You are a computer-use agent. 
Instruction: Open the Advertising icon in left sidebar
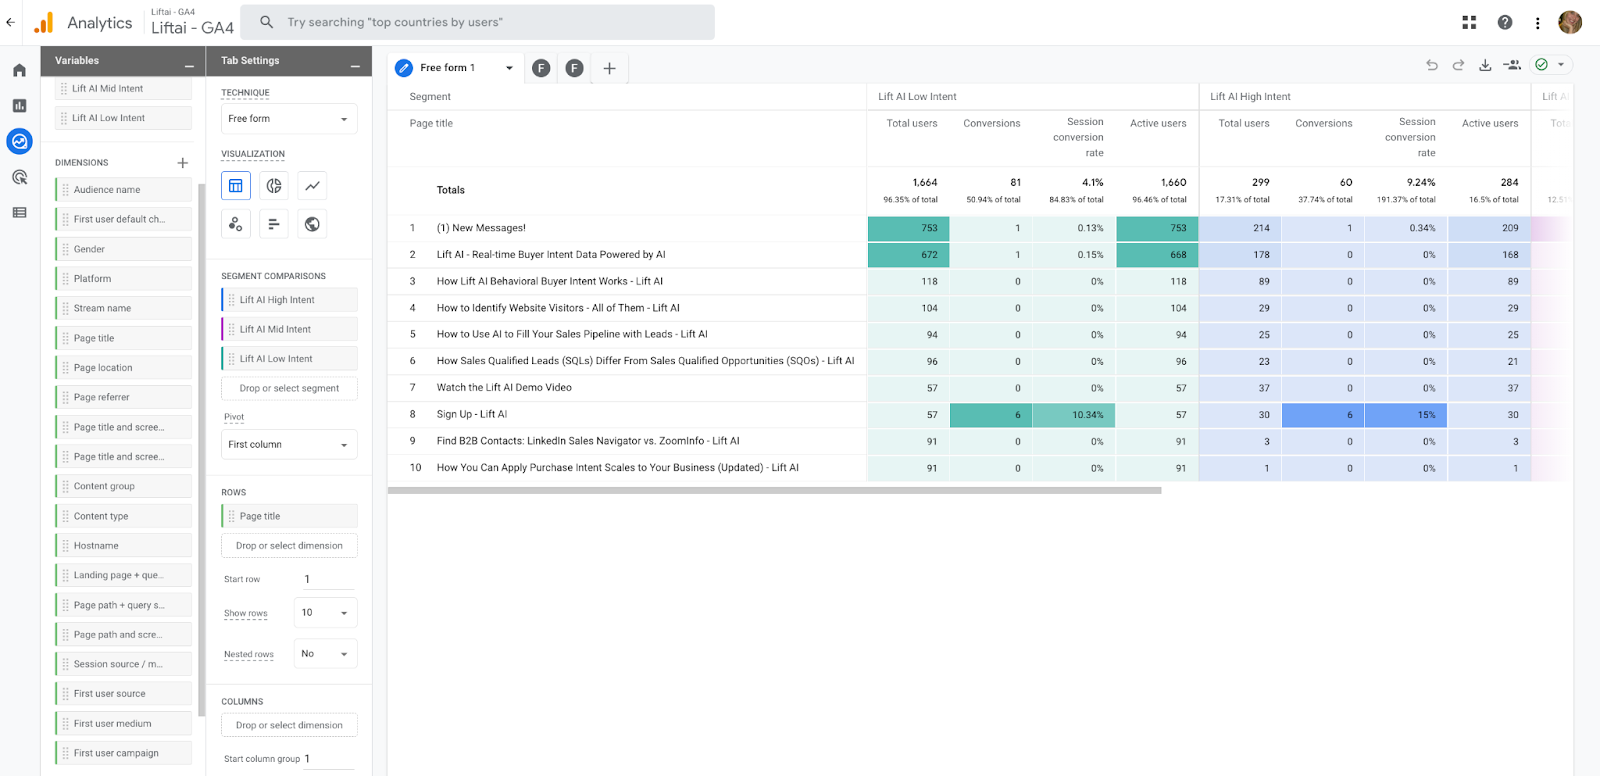click(19, 177)
